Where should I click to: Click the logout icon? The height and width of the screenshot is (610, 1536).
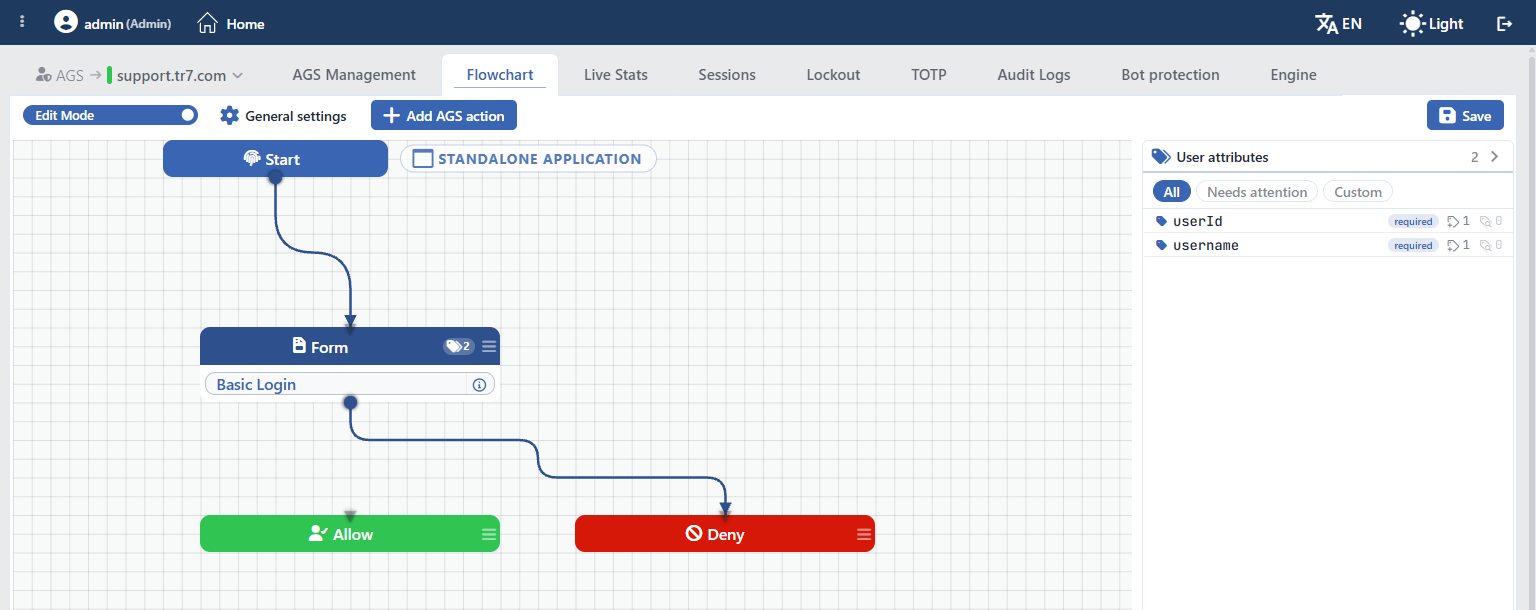pyautogui.click(x=1504, y=23)
